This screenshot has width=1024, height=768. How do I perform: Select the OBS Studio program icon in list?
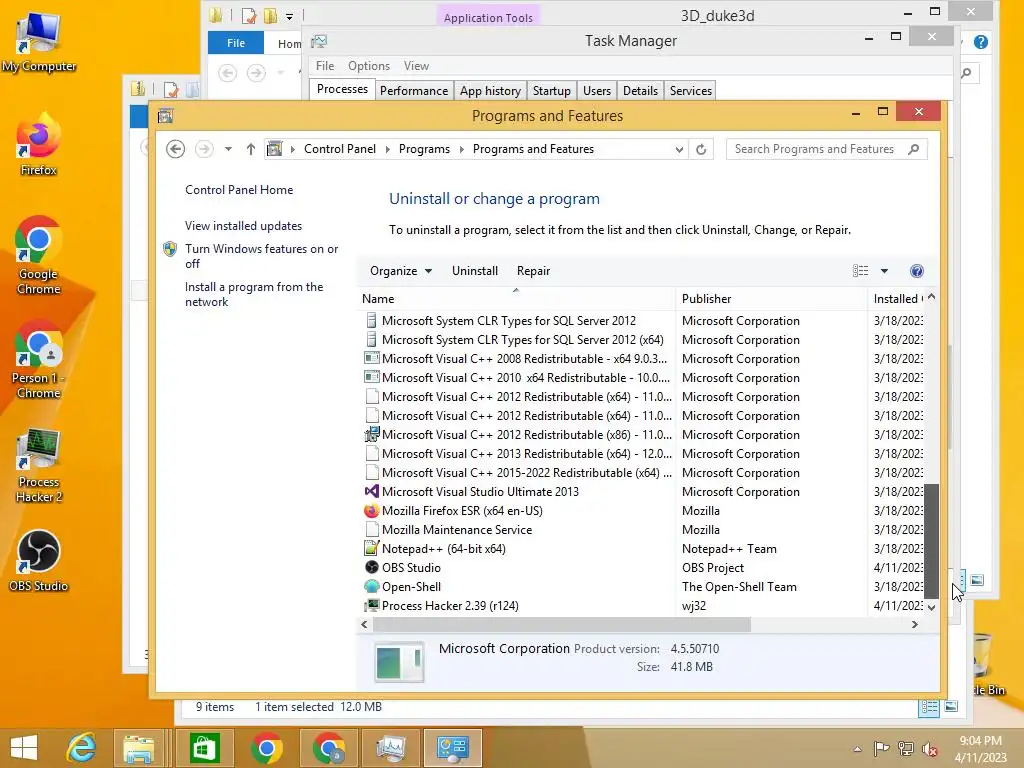372,568
